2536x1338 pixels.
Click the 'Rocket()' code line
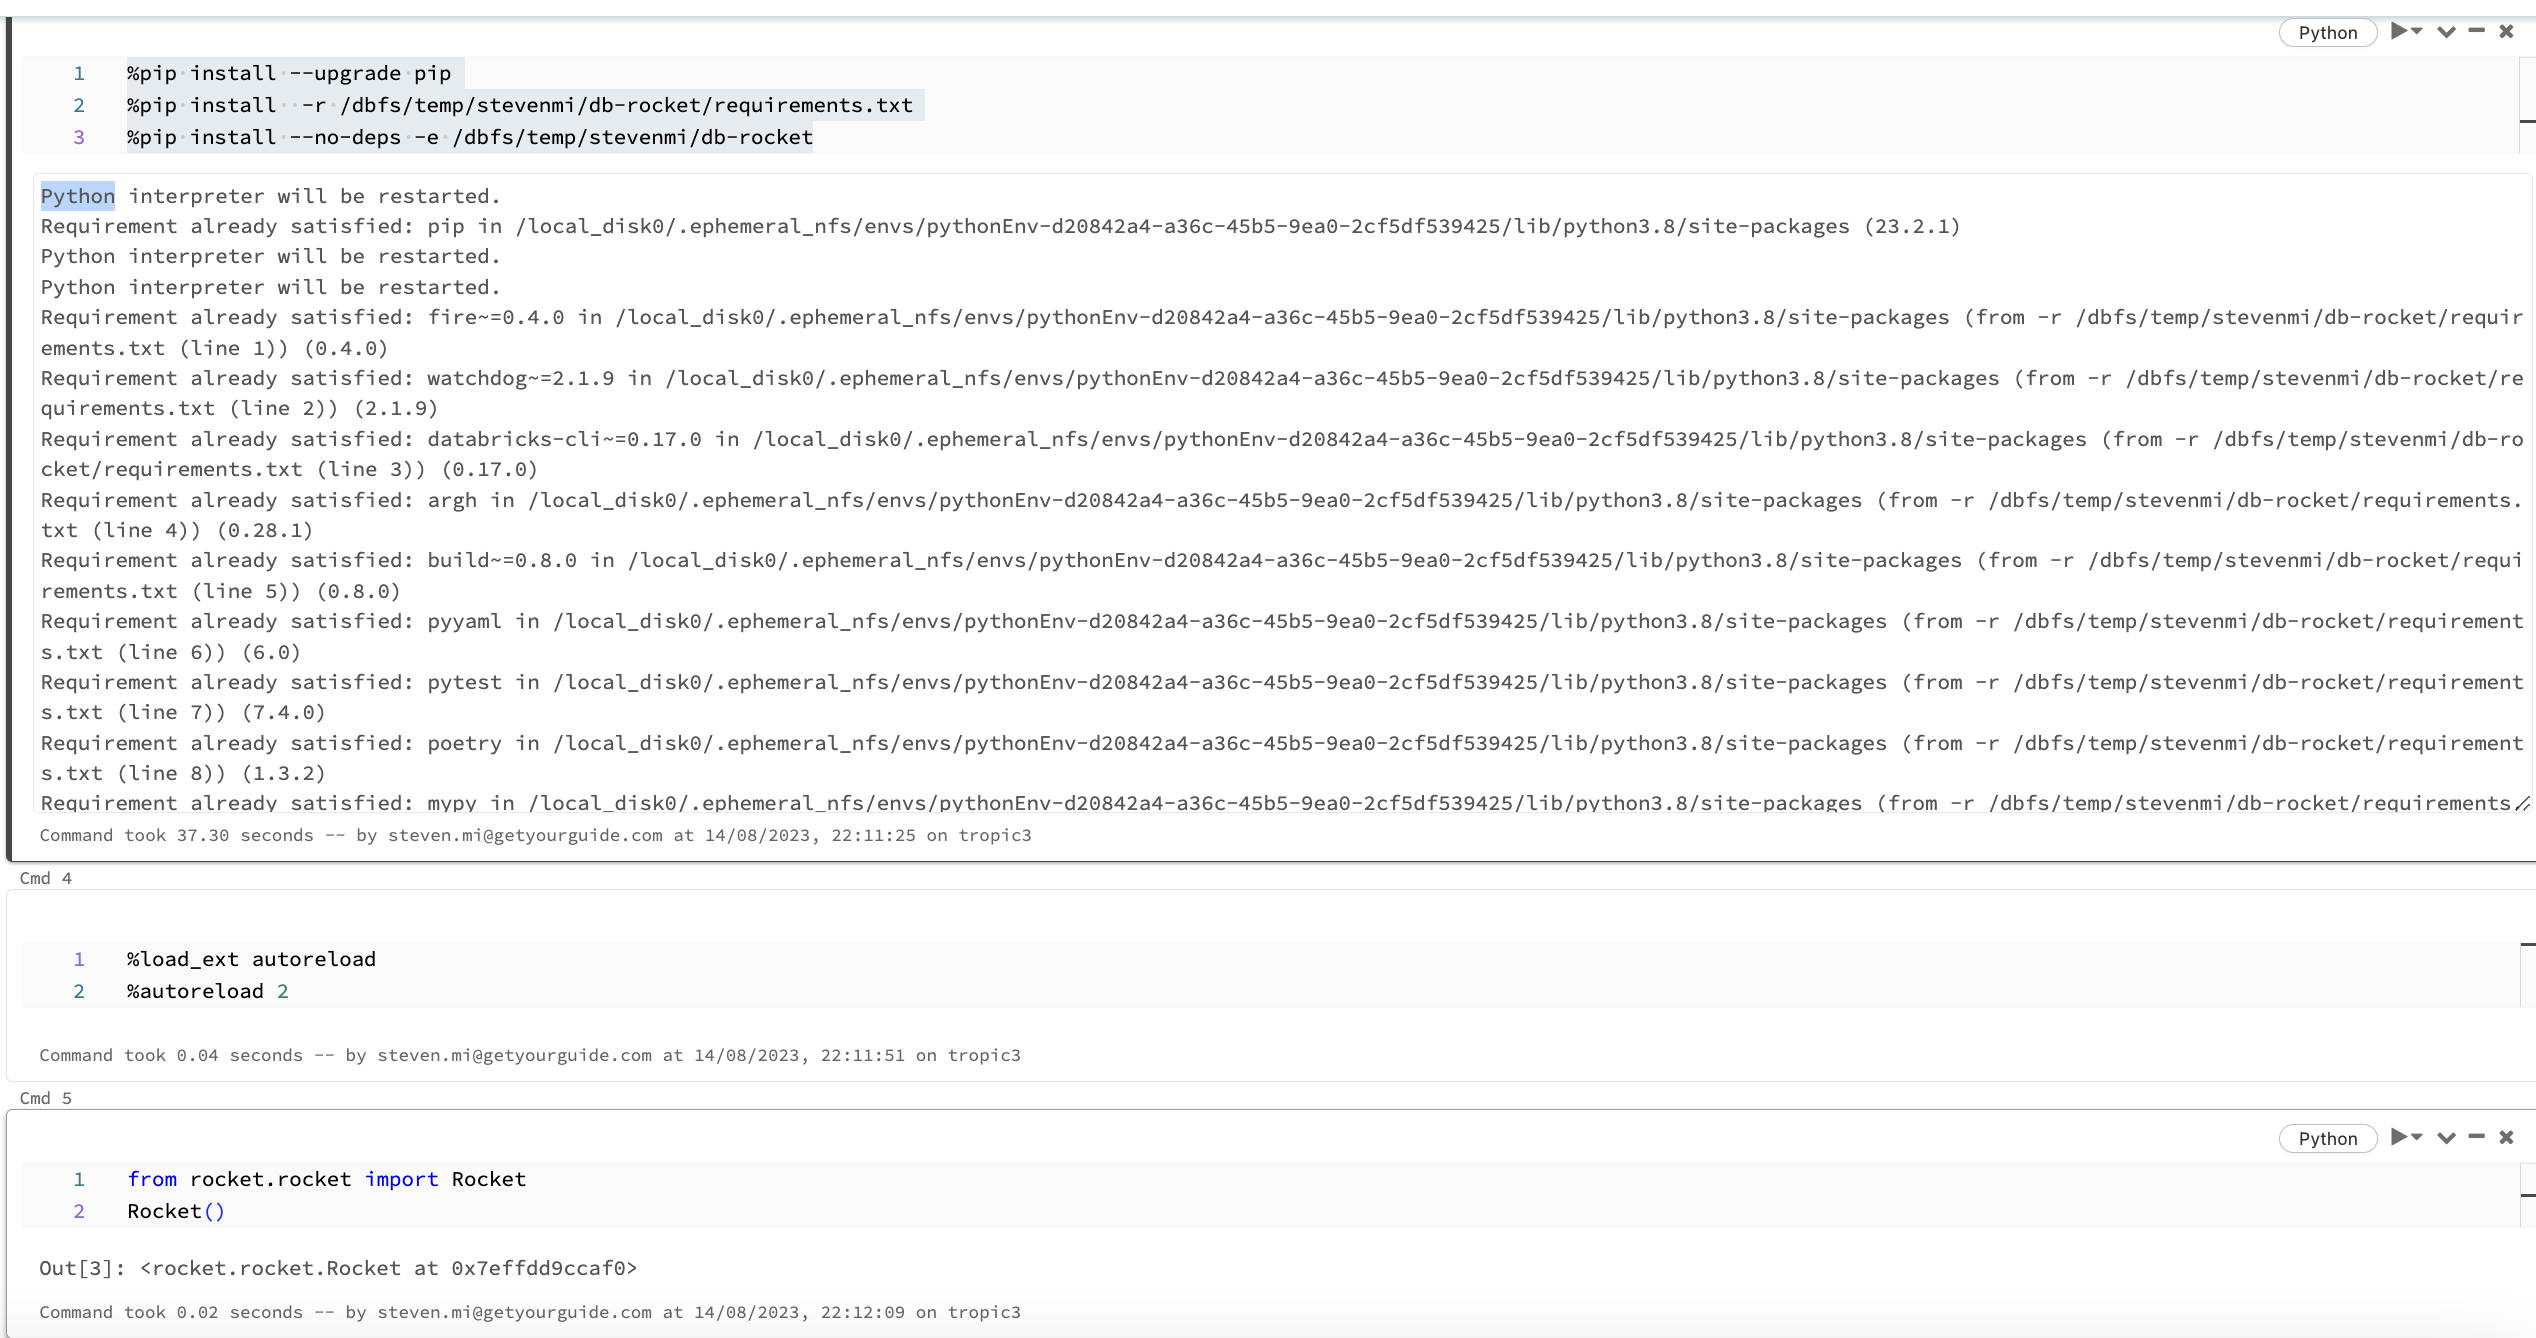[176, 1211]
